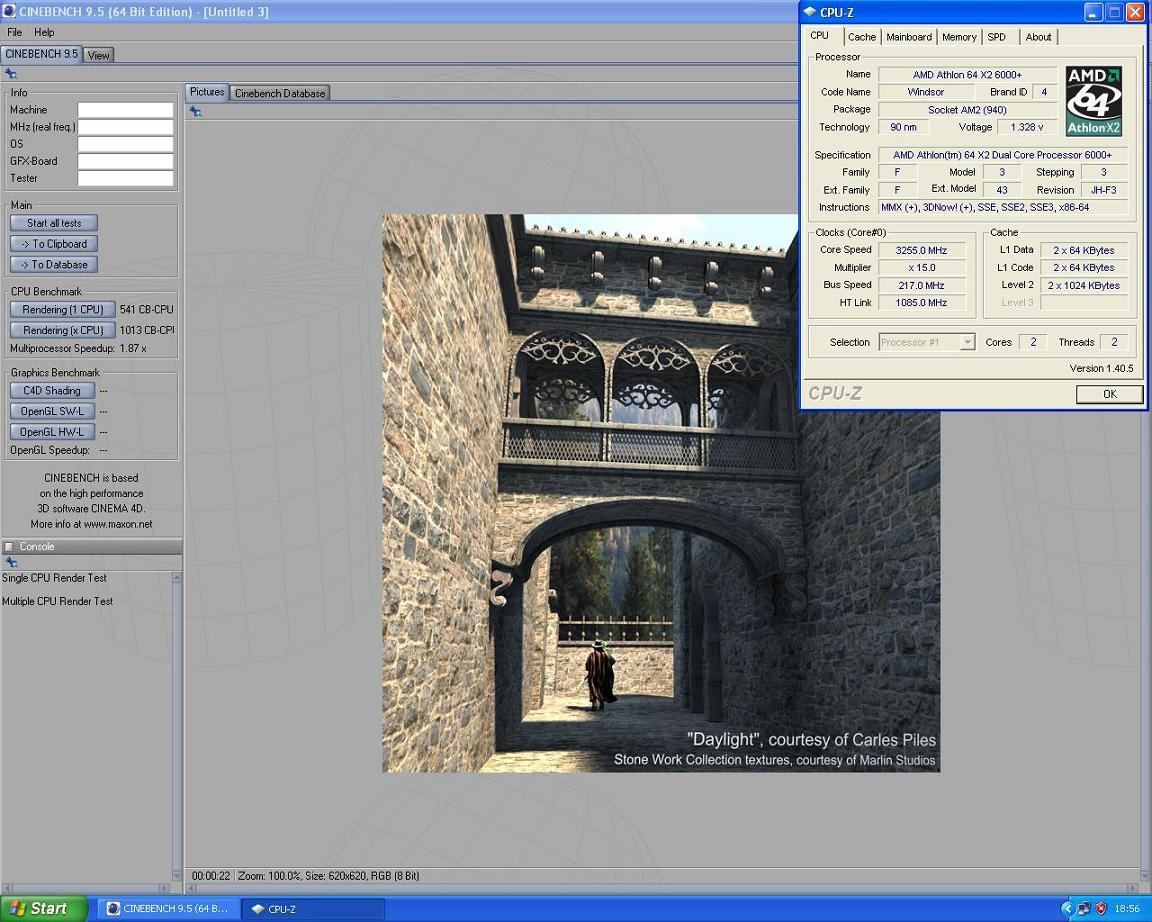Click the Machine input field
This screenshot has width=1152, height=922.
point(126,110)
